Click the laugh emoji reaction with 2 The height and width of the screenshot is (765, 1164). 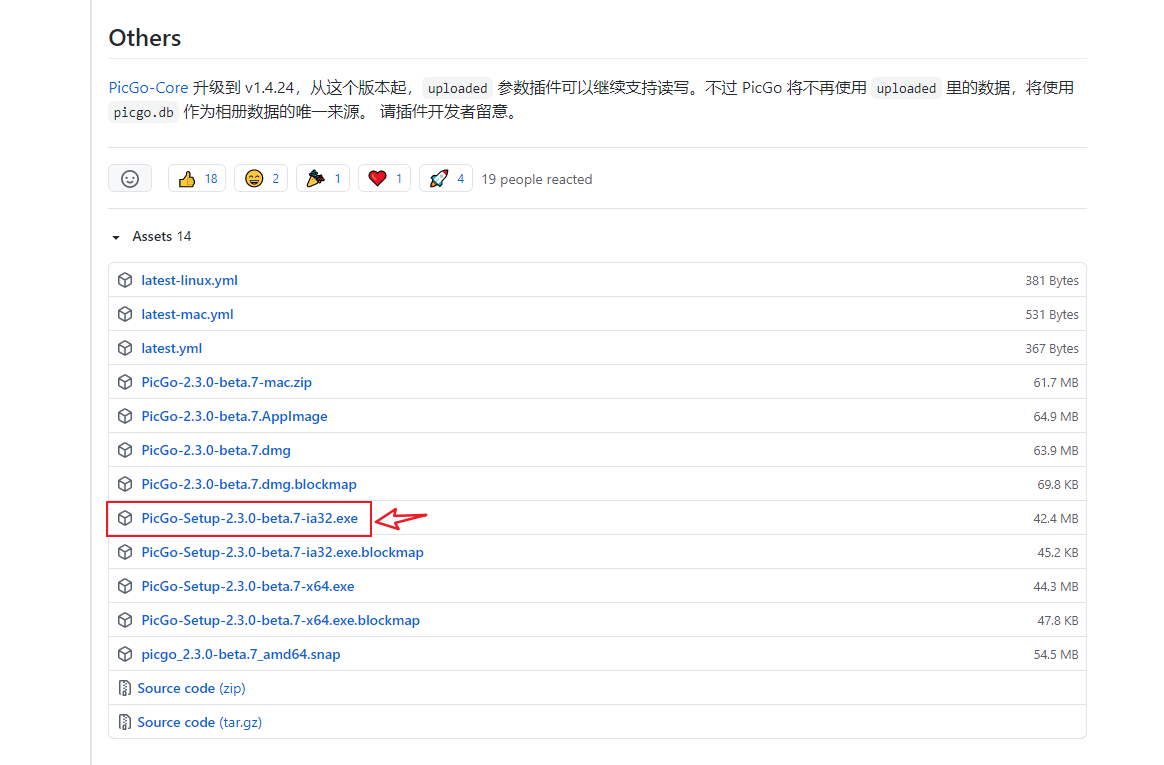point(261,179)
